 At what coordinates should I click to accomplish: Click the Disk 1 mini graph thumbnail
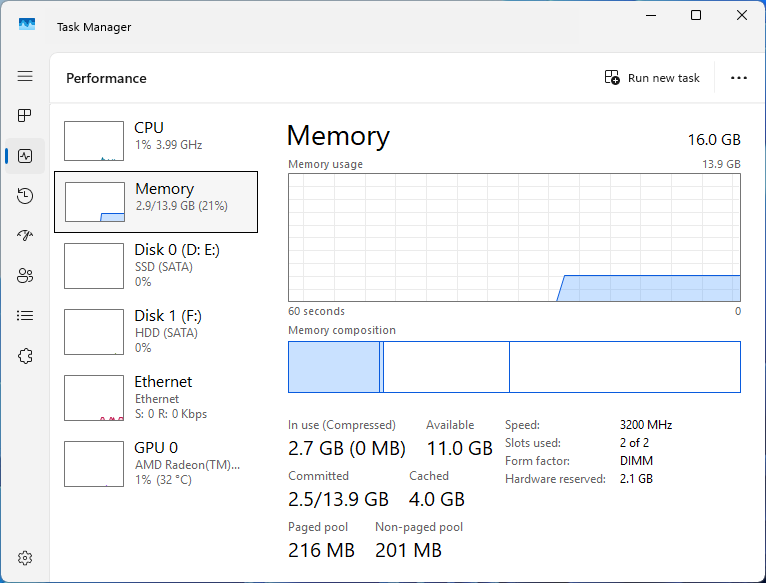pos(94,332)
